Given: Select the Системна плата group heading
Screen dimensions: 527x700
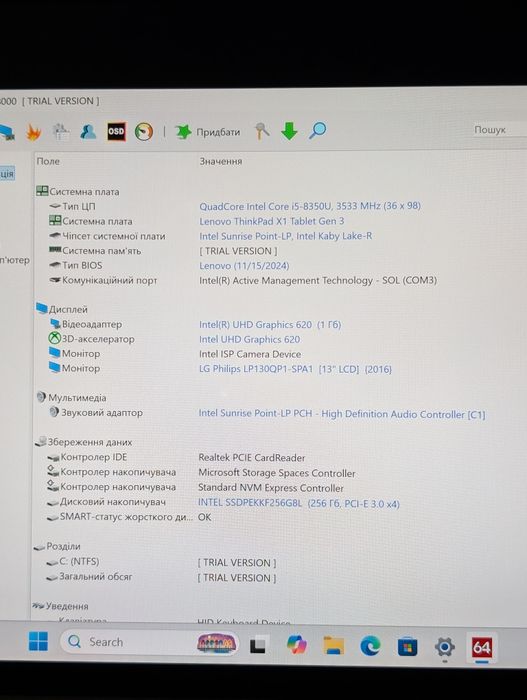Looking at the screenshot, I should pos(78,192).
